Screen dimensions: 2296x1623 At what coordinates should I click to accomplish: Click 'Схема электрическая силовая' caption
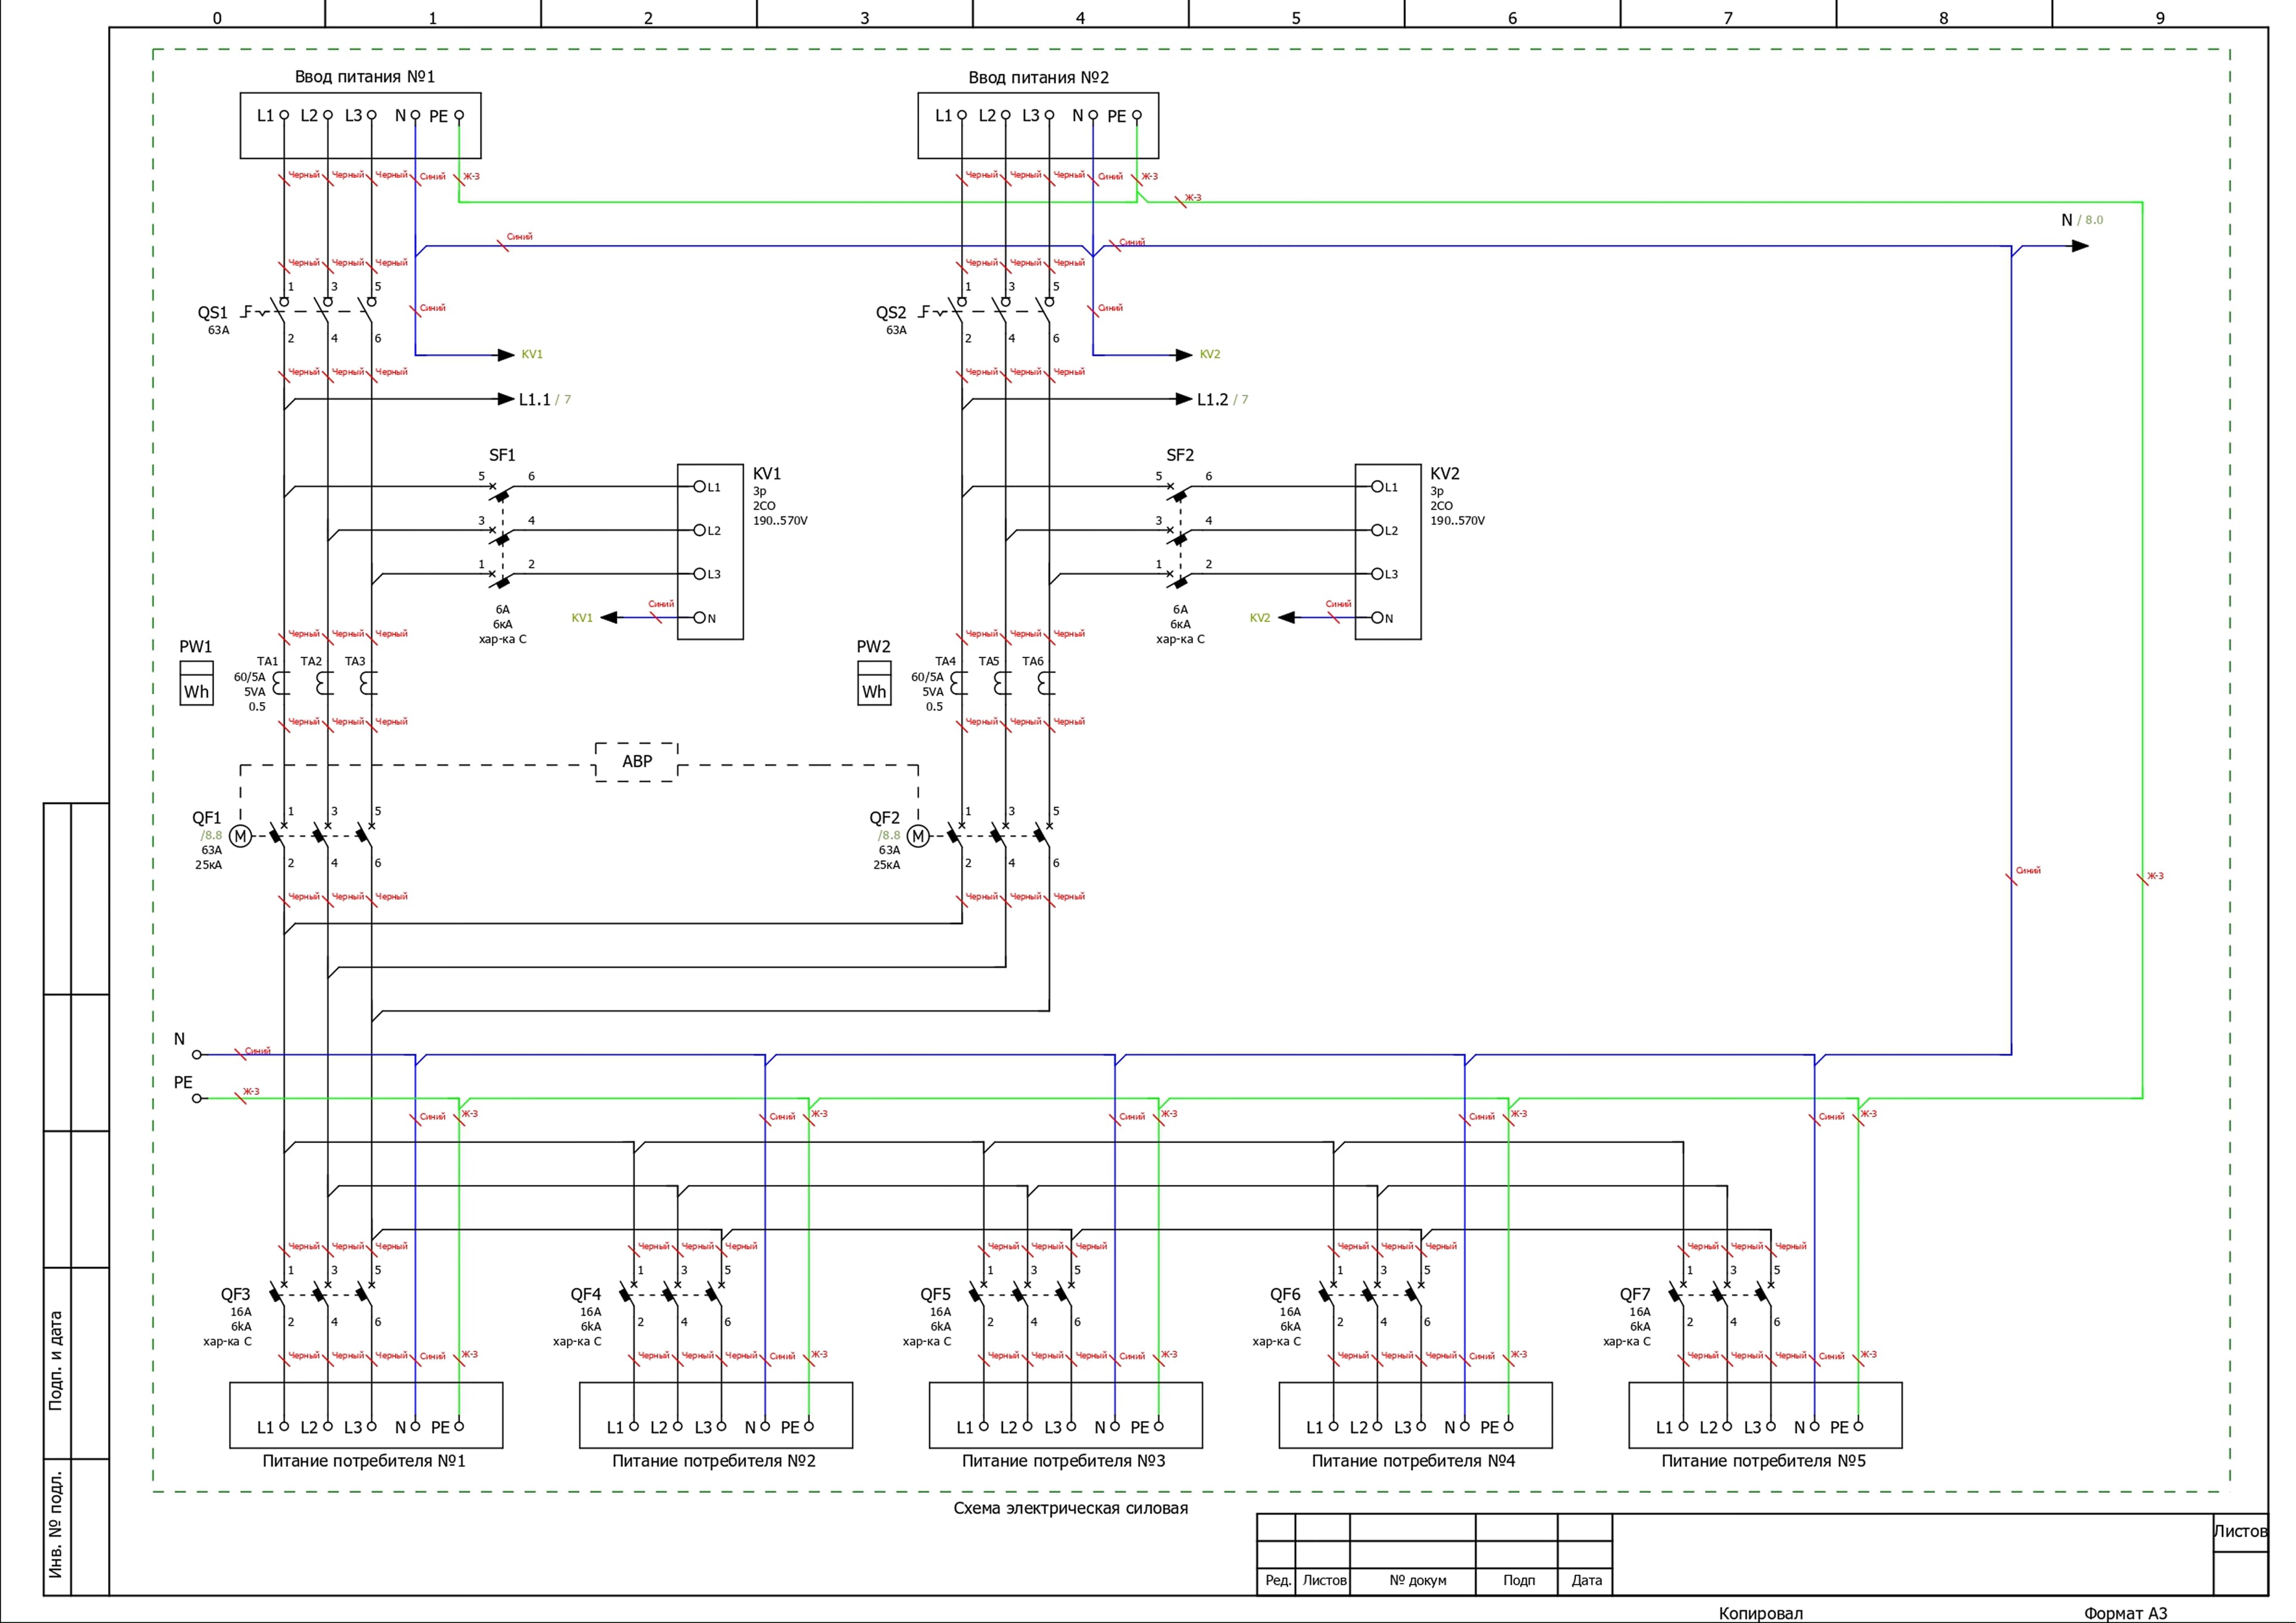(x=1070, y=1508)
